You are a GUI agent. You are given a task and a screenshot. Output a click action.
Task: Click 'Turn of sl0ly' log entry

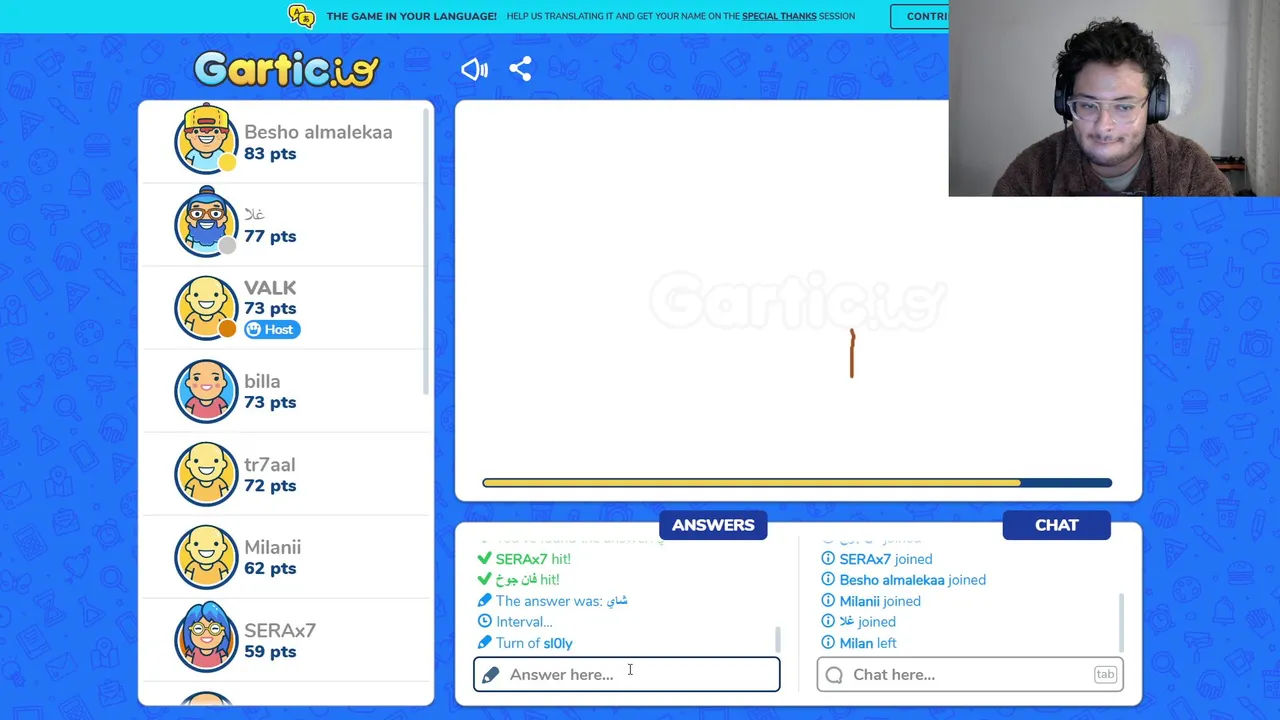point(525,643)
